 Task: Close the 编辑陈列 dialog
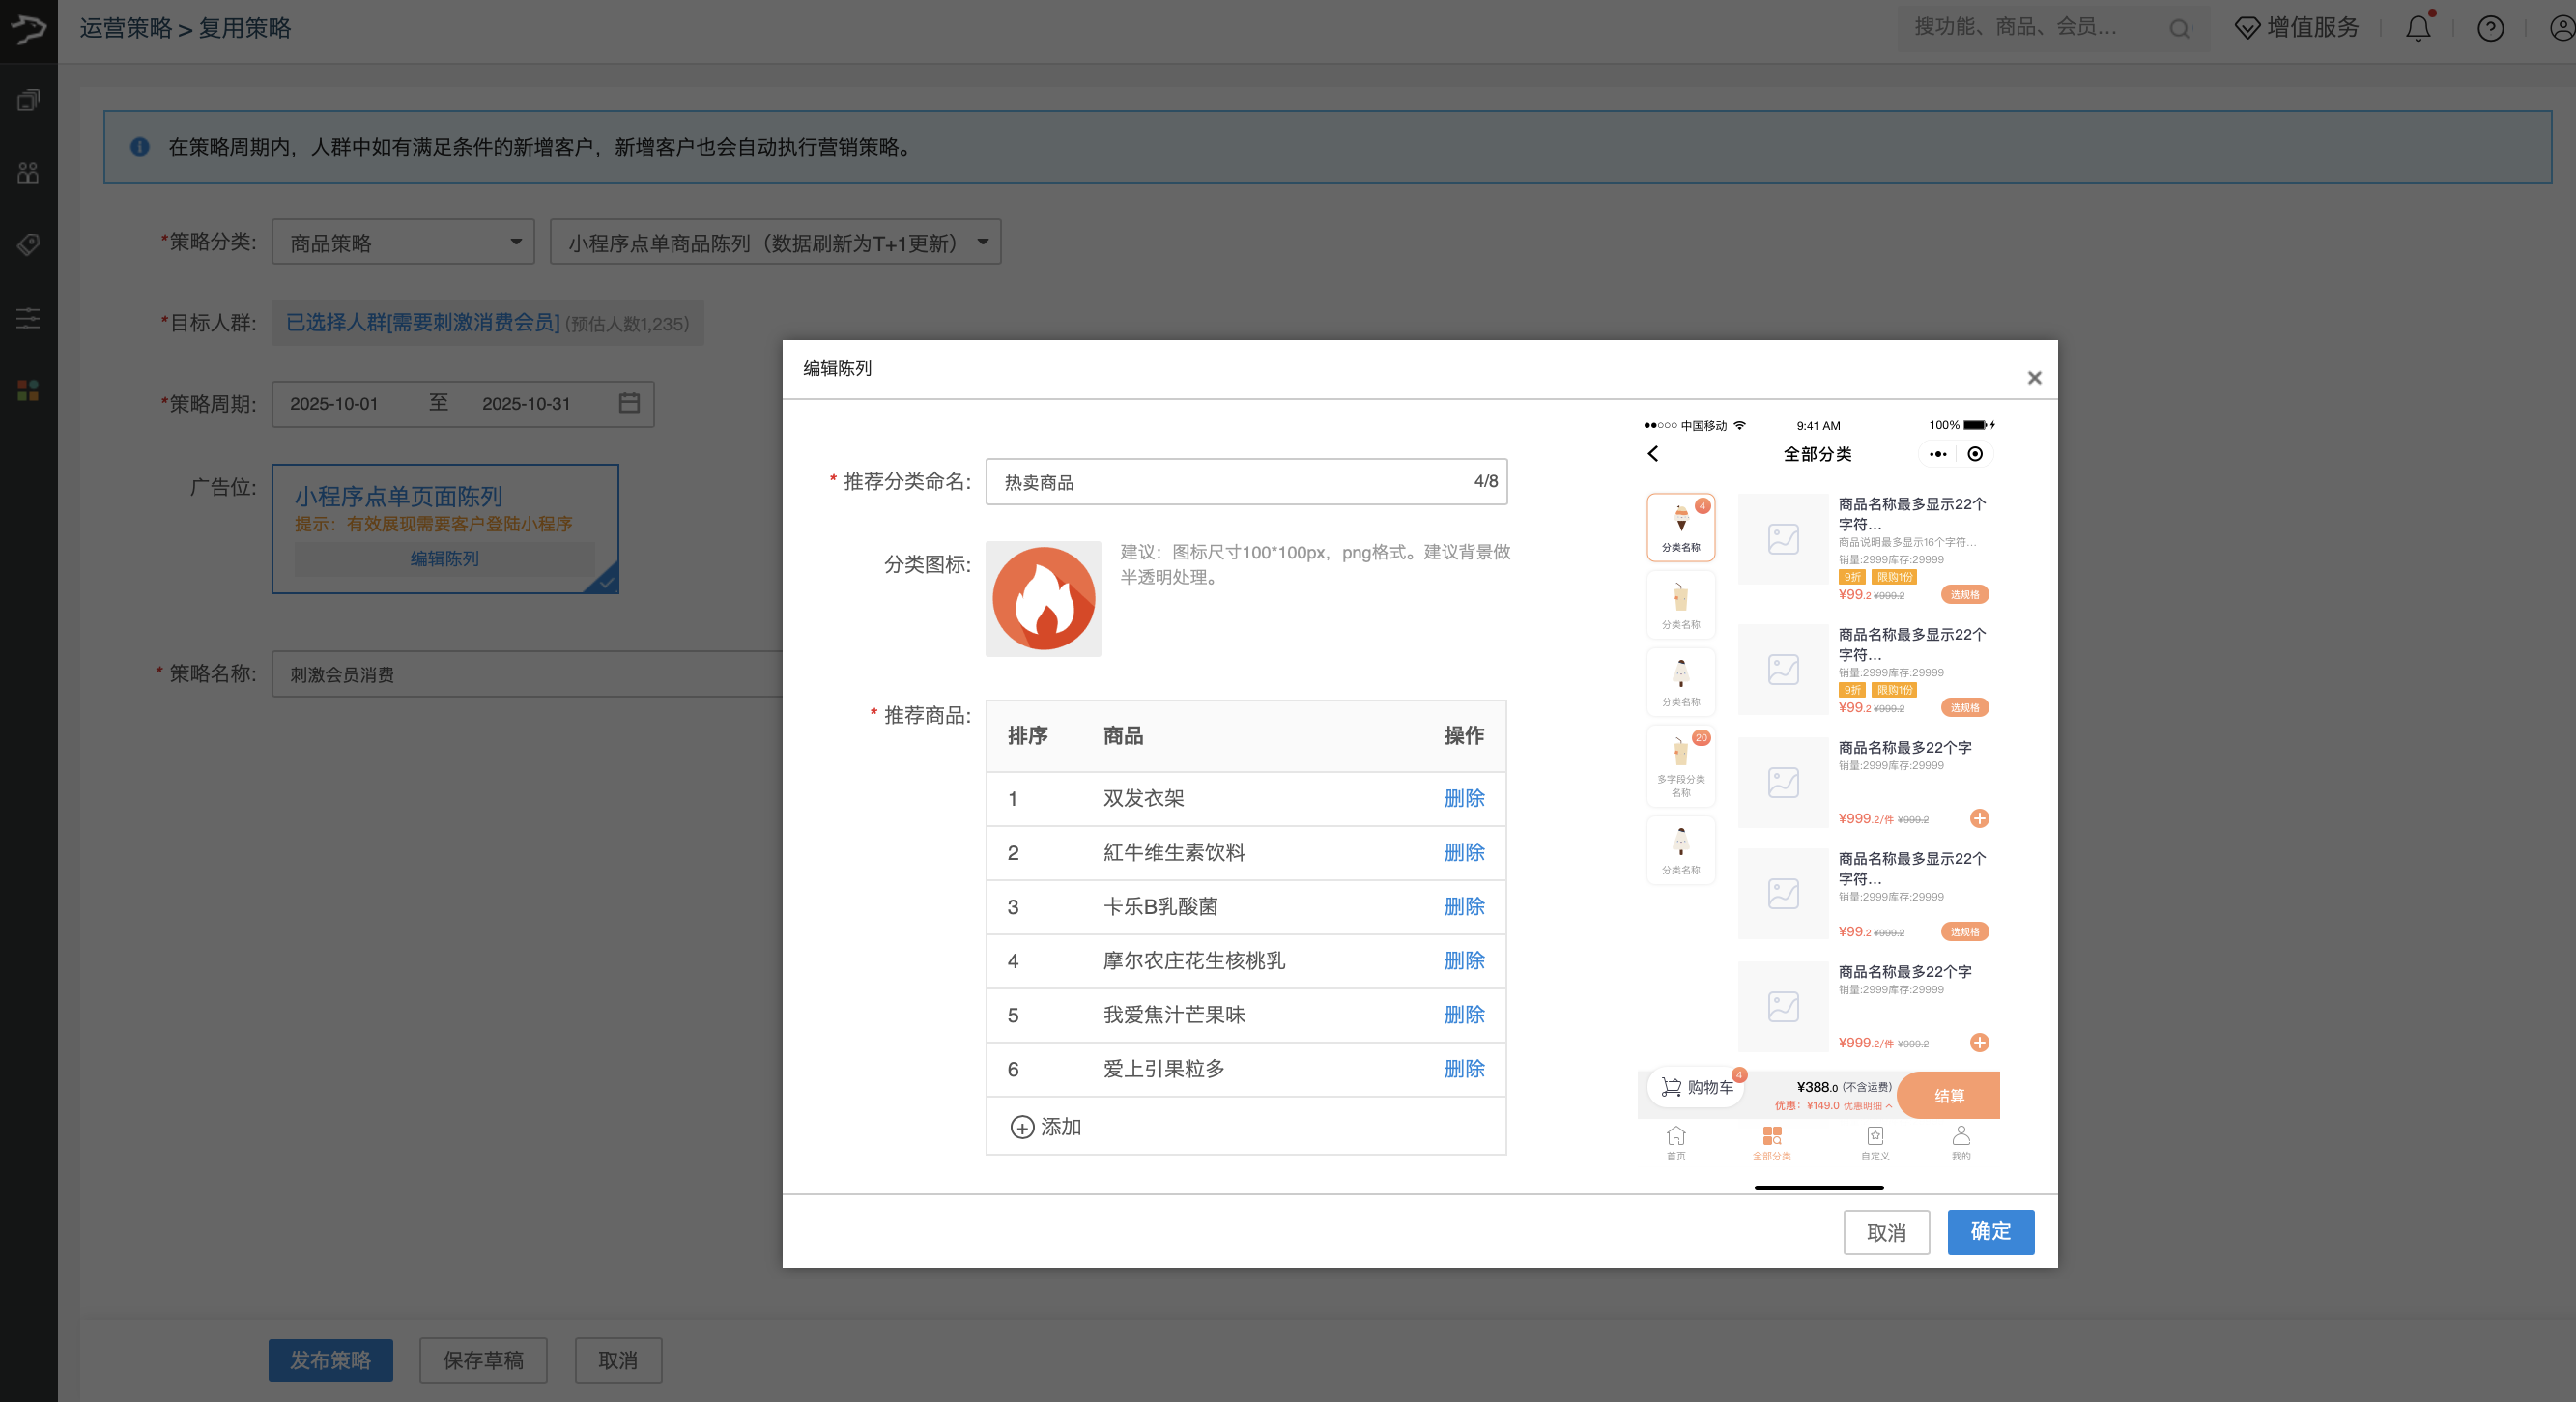pos(2033,378)
